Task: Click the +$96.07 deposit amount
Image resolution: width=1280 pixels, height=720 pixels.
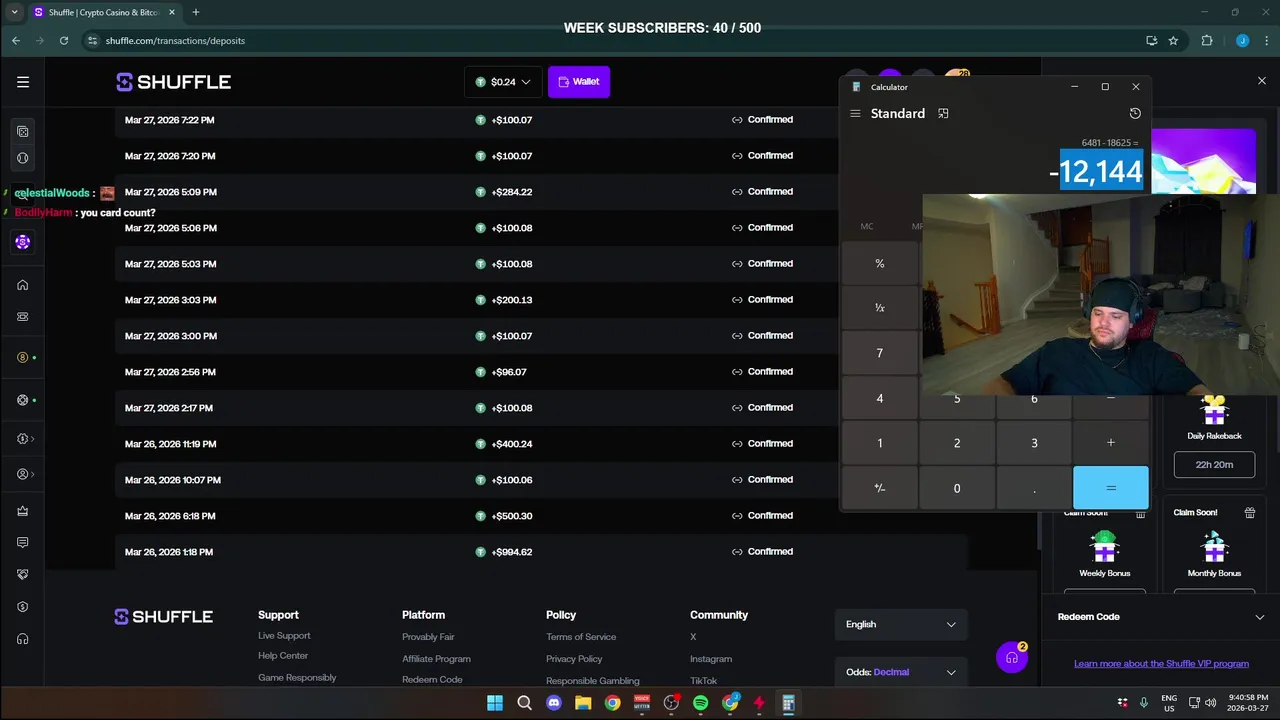Action: (508, 372)
